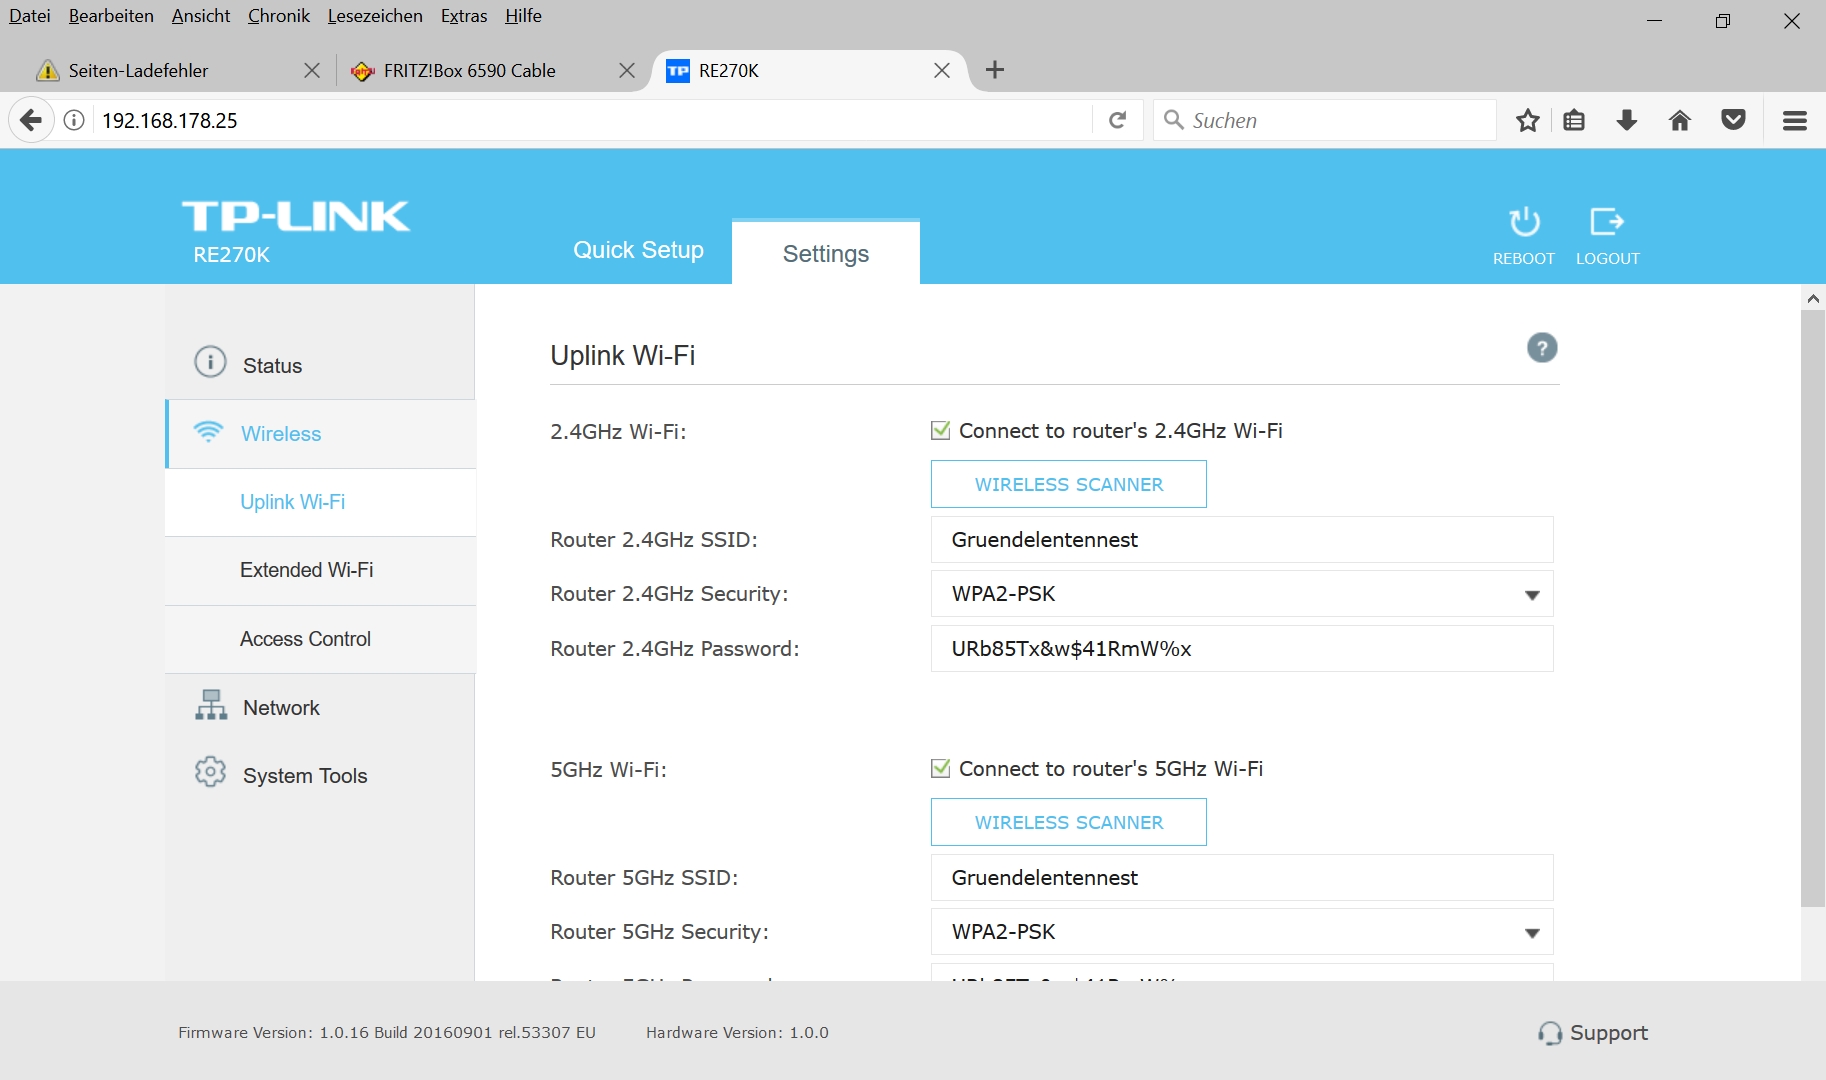Screen dimensions: 1826x1080
Task: Click the LOGOUT label
Action: [1608, 258]
